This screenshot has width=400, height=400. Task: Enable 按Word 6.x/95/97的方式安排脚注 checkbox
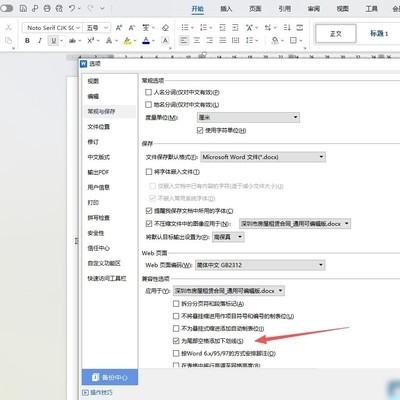click(176, 353)
